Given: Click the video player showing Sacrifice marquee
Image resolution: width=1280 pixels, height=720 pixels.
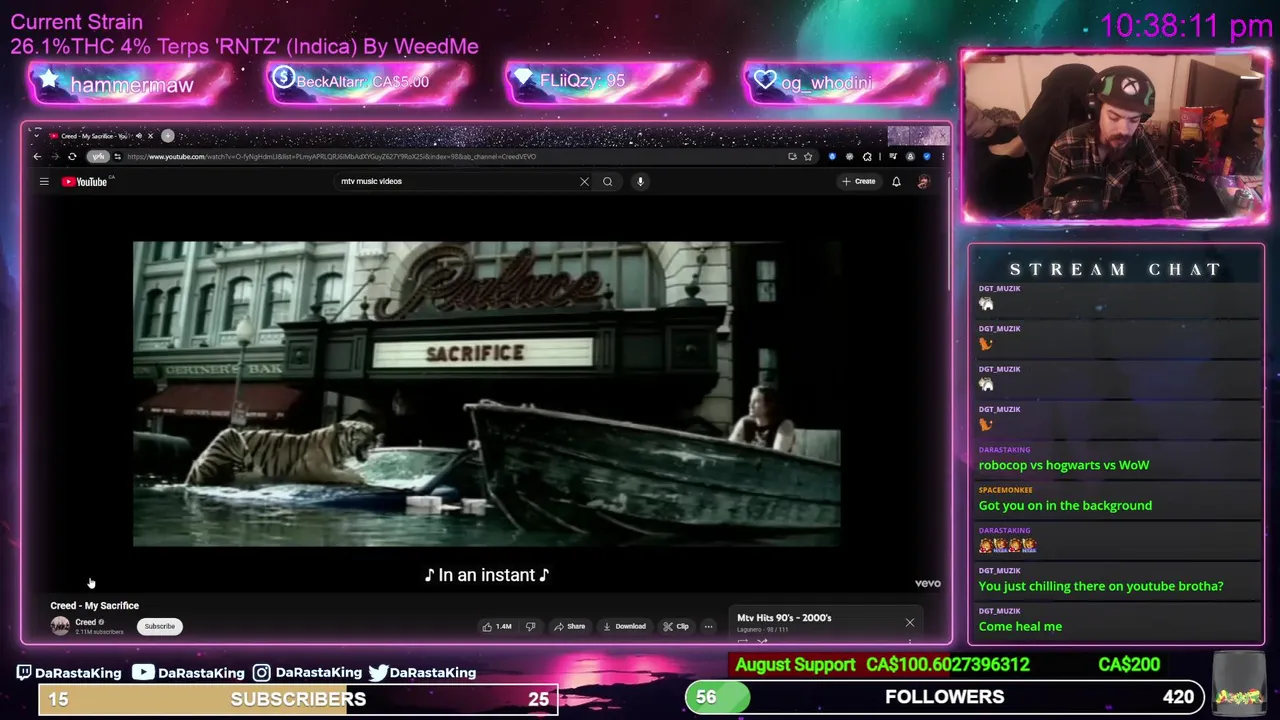Looking at the screenshot, I should [x=487, y=394].
